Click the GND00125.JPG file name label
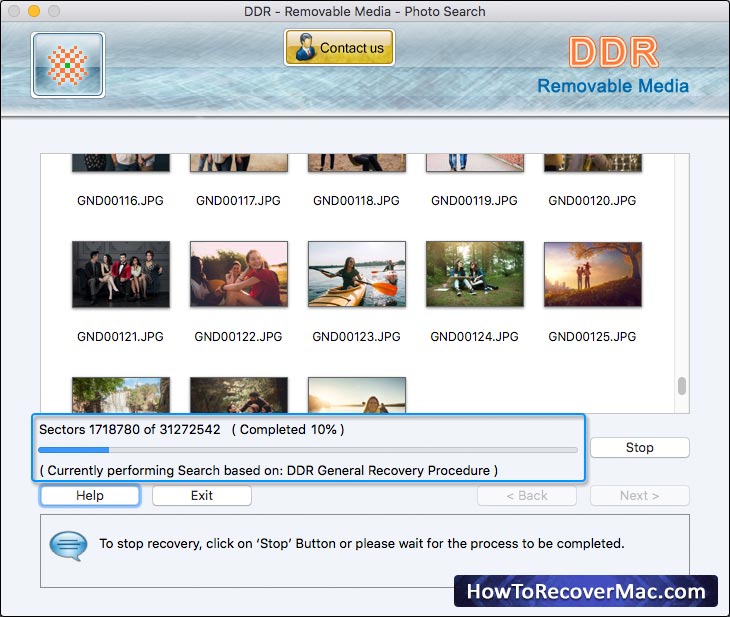 pyautogui.click(x=592, y=337)
